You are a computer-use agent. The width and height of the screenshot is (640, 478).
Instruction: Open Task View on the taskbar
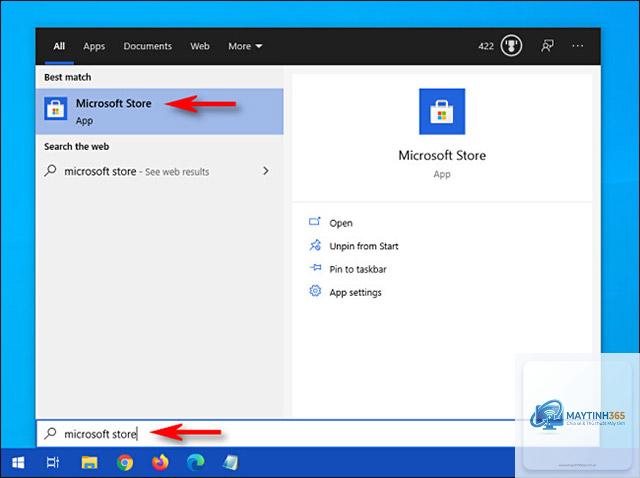pos(53,462)
